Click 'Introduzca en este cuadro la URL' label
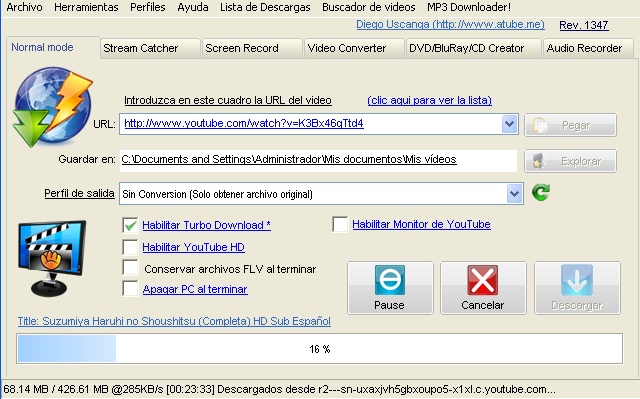640x399 pixels. point(228,100)
